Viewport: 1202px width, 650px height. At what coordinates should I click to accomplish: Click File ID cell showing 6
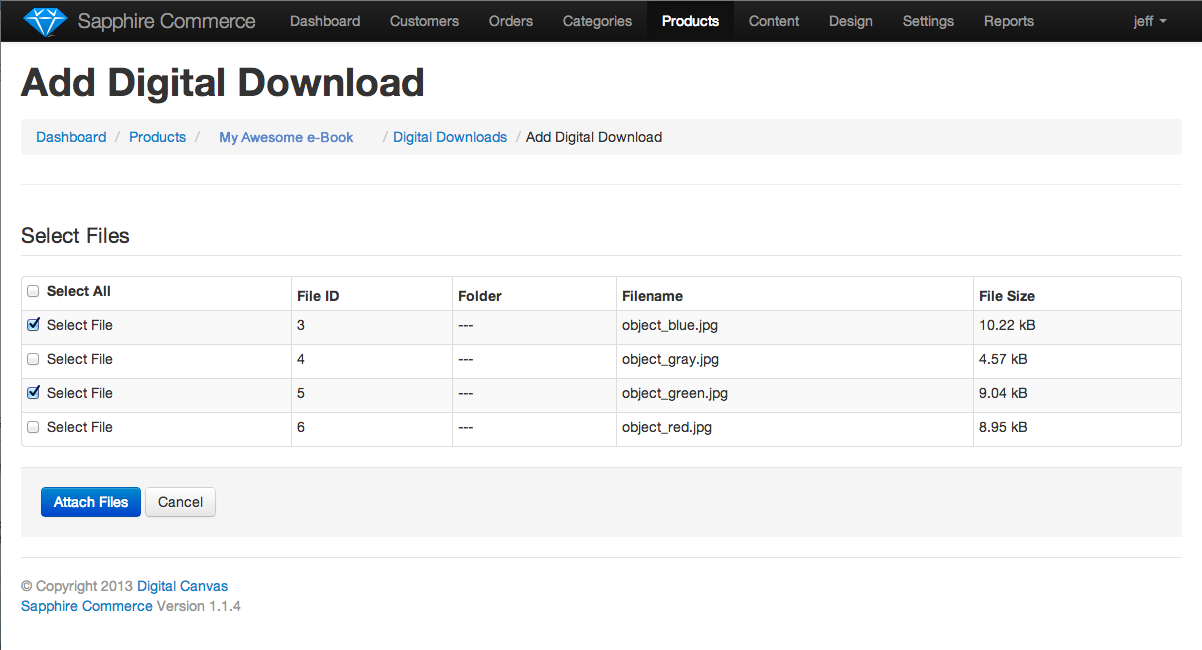372,427
